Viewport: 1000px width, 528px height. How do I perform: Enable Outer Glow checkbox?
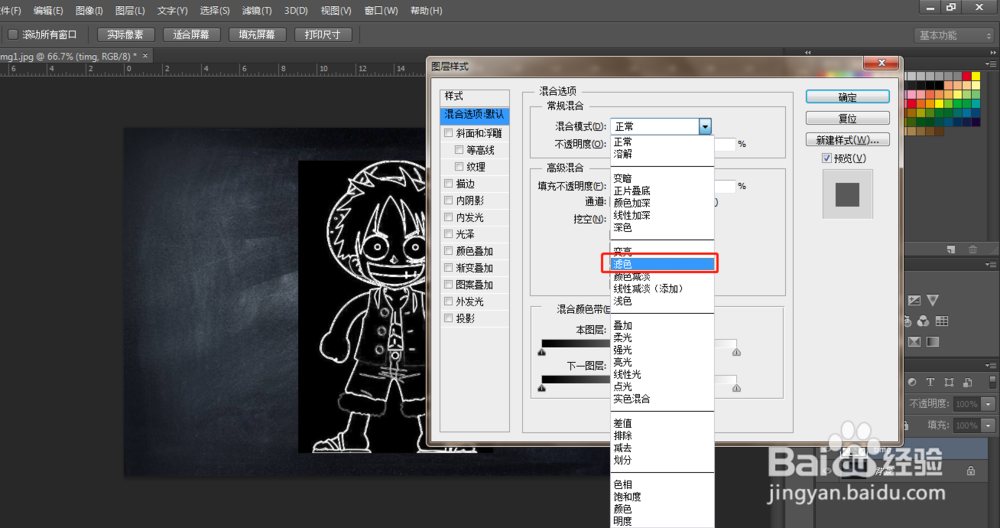coord(448,301)
